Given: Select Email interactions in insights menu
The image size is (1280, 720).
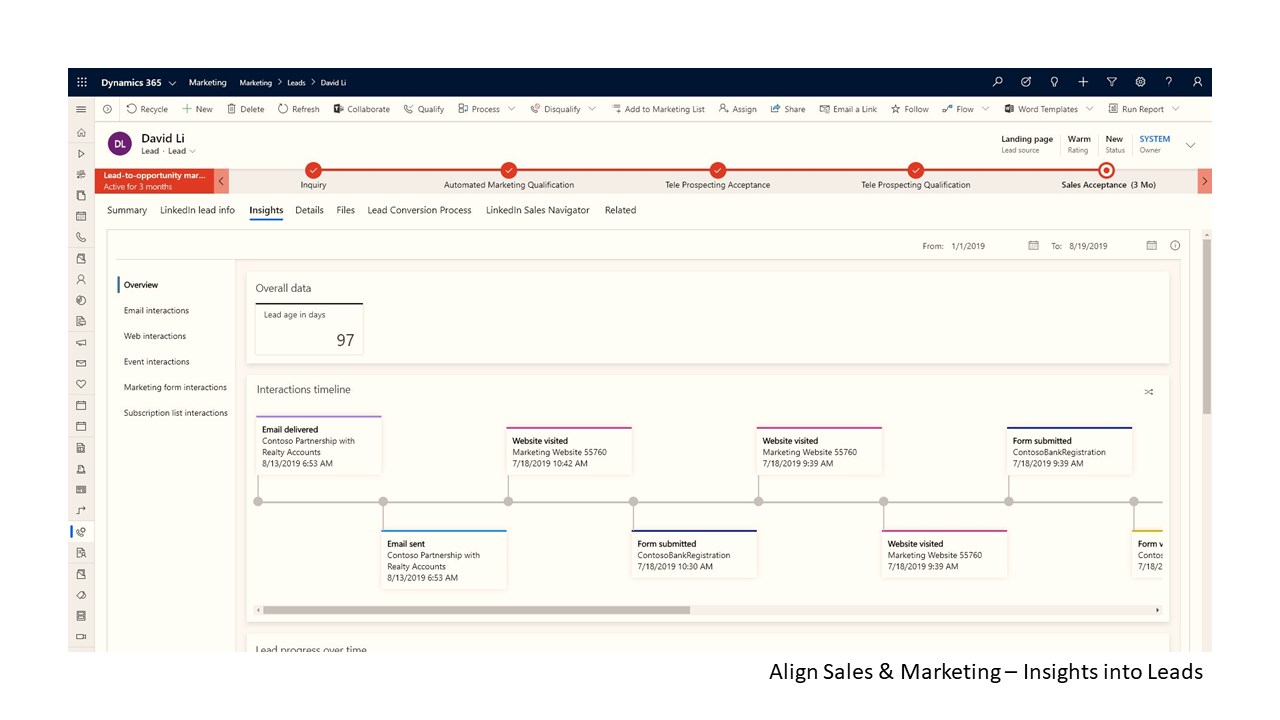Looking at the screenshot, I should pyautogui.click(x=156, y=311).
